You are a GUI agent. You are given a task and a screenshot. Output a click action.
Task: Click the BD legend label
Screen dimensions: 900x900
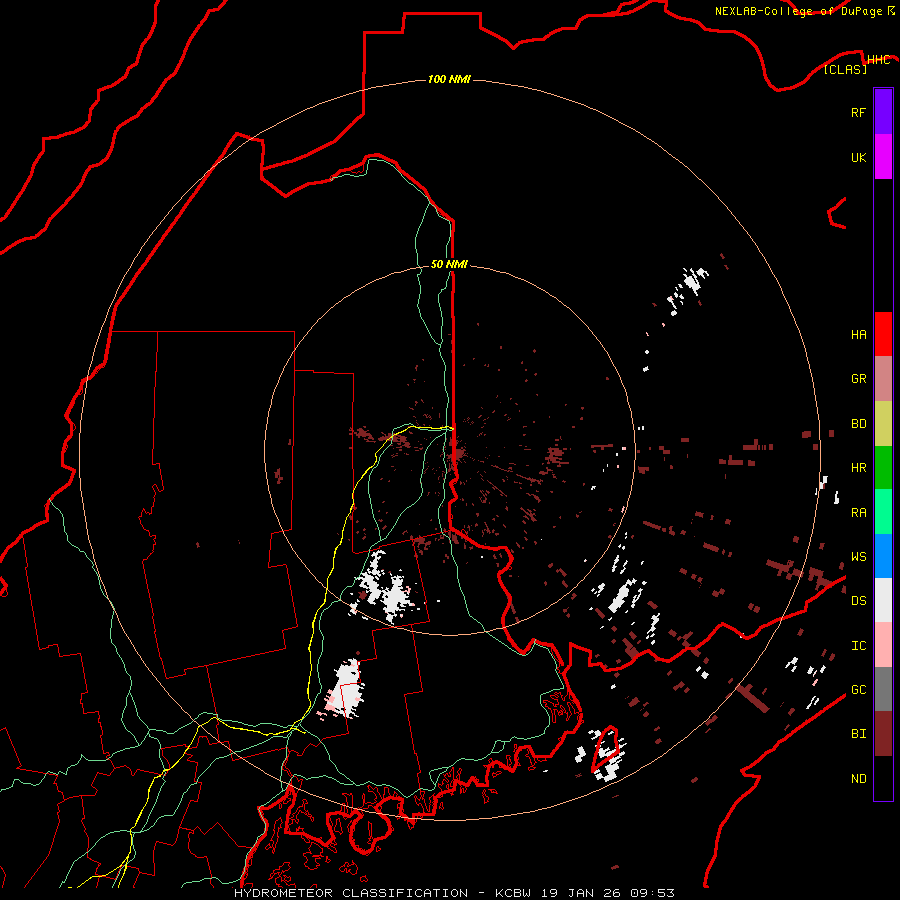(x=858, y=424)
